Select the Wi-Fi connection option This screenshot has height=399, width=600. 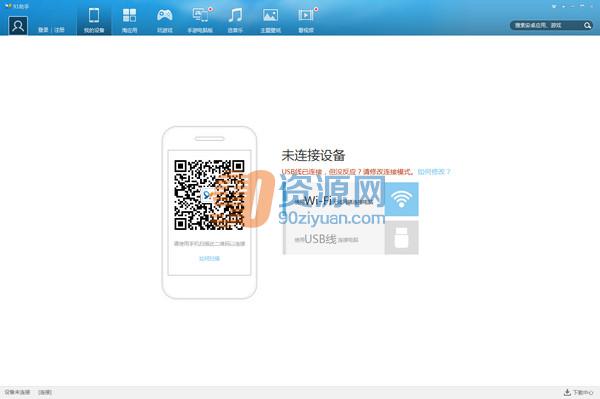351,200
